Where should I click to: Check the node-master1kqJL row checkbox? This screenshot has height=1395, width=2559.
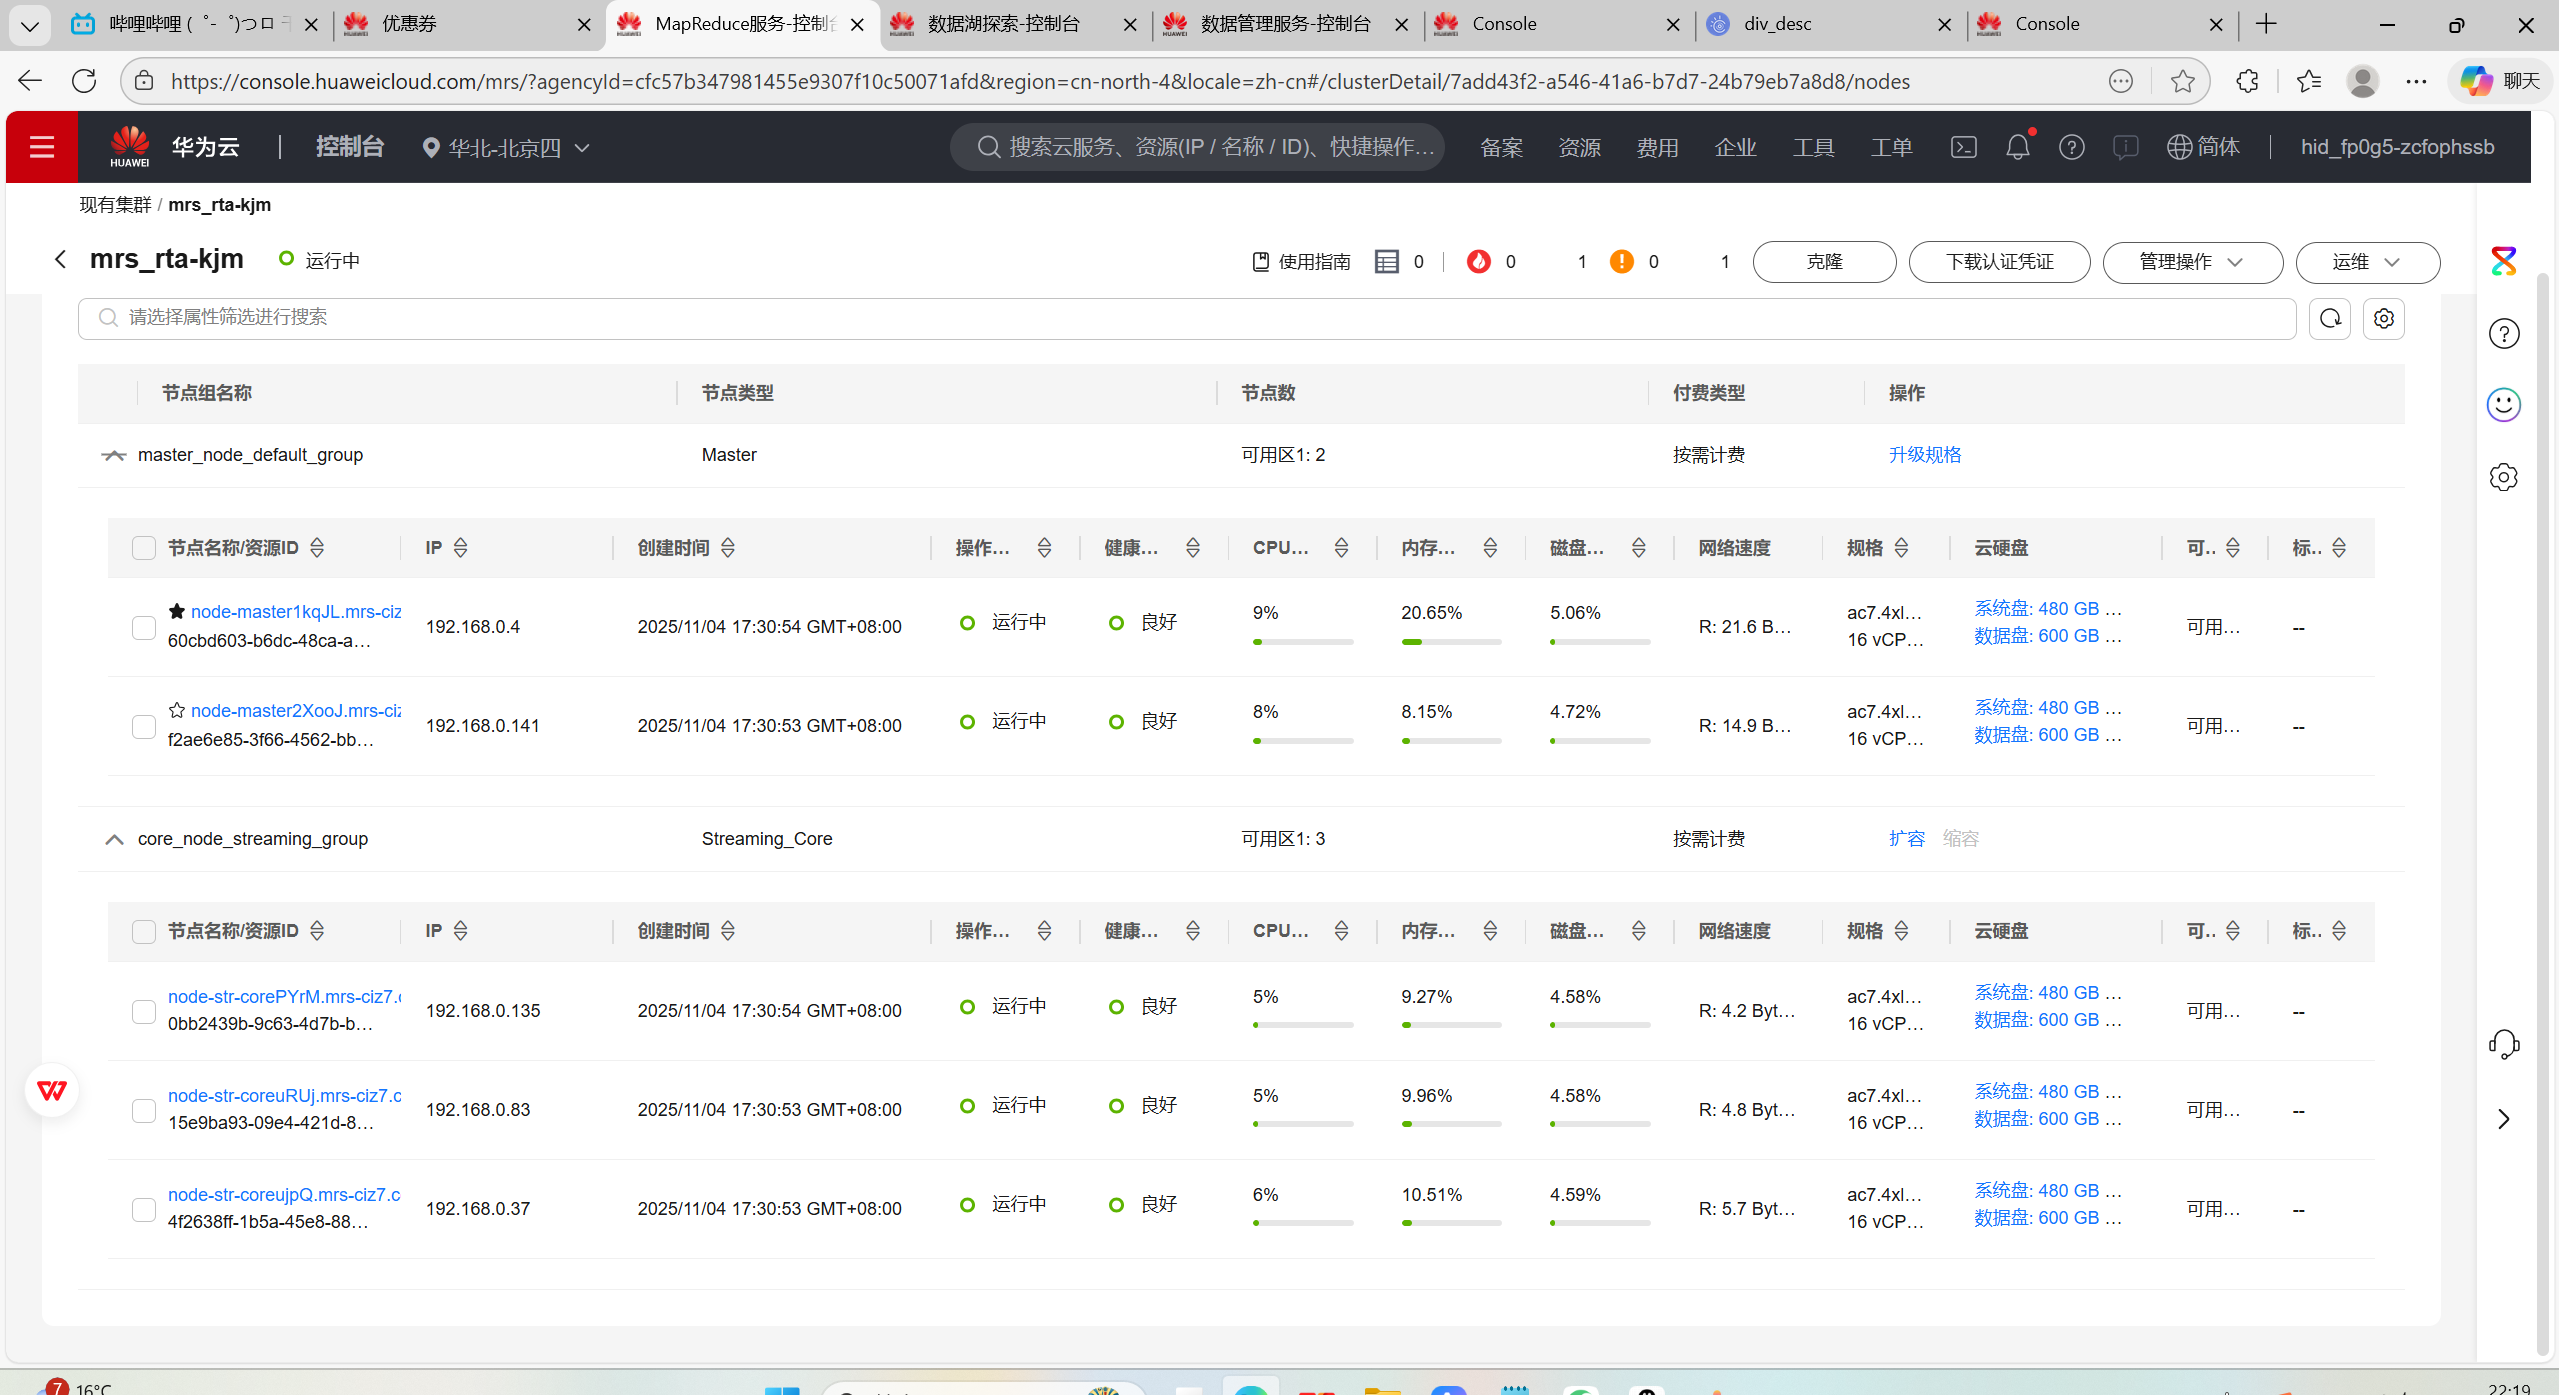click(x=144, y=627)
